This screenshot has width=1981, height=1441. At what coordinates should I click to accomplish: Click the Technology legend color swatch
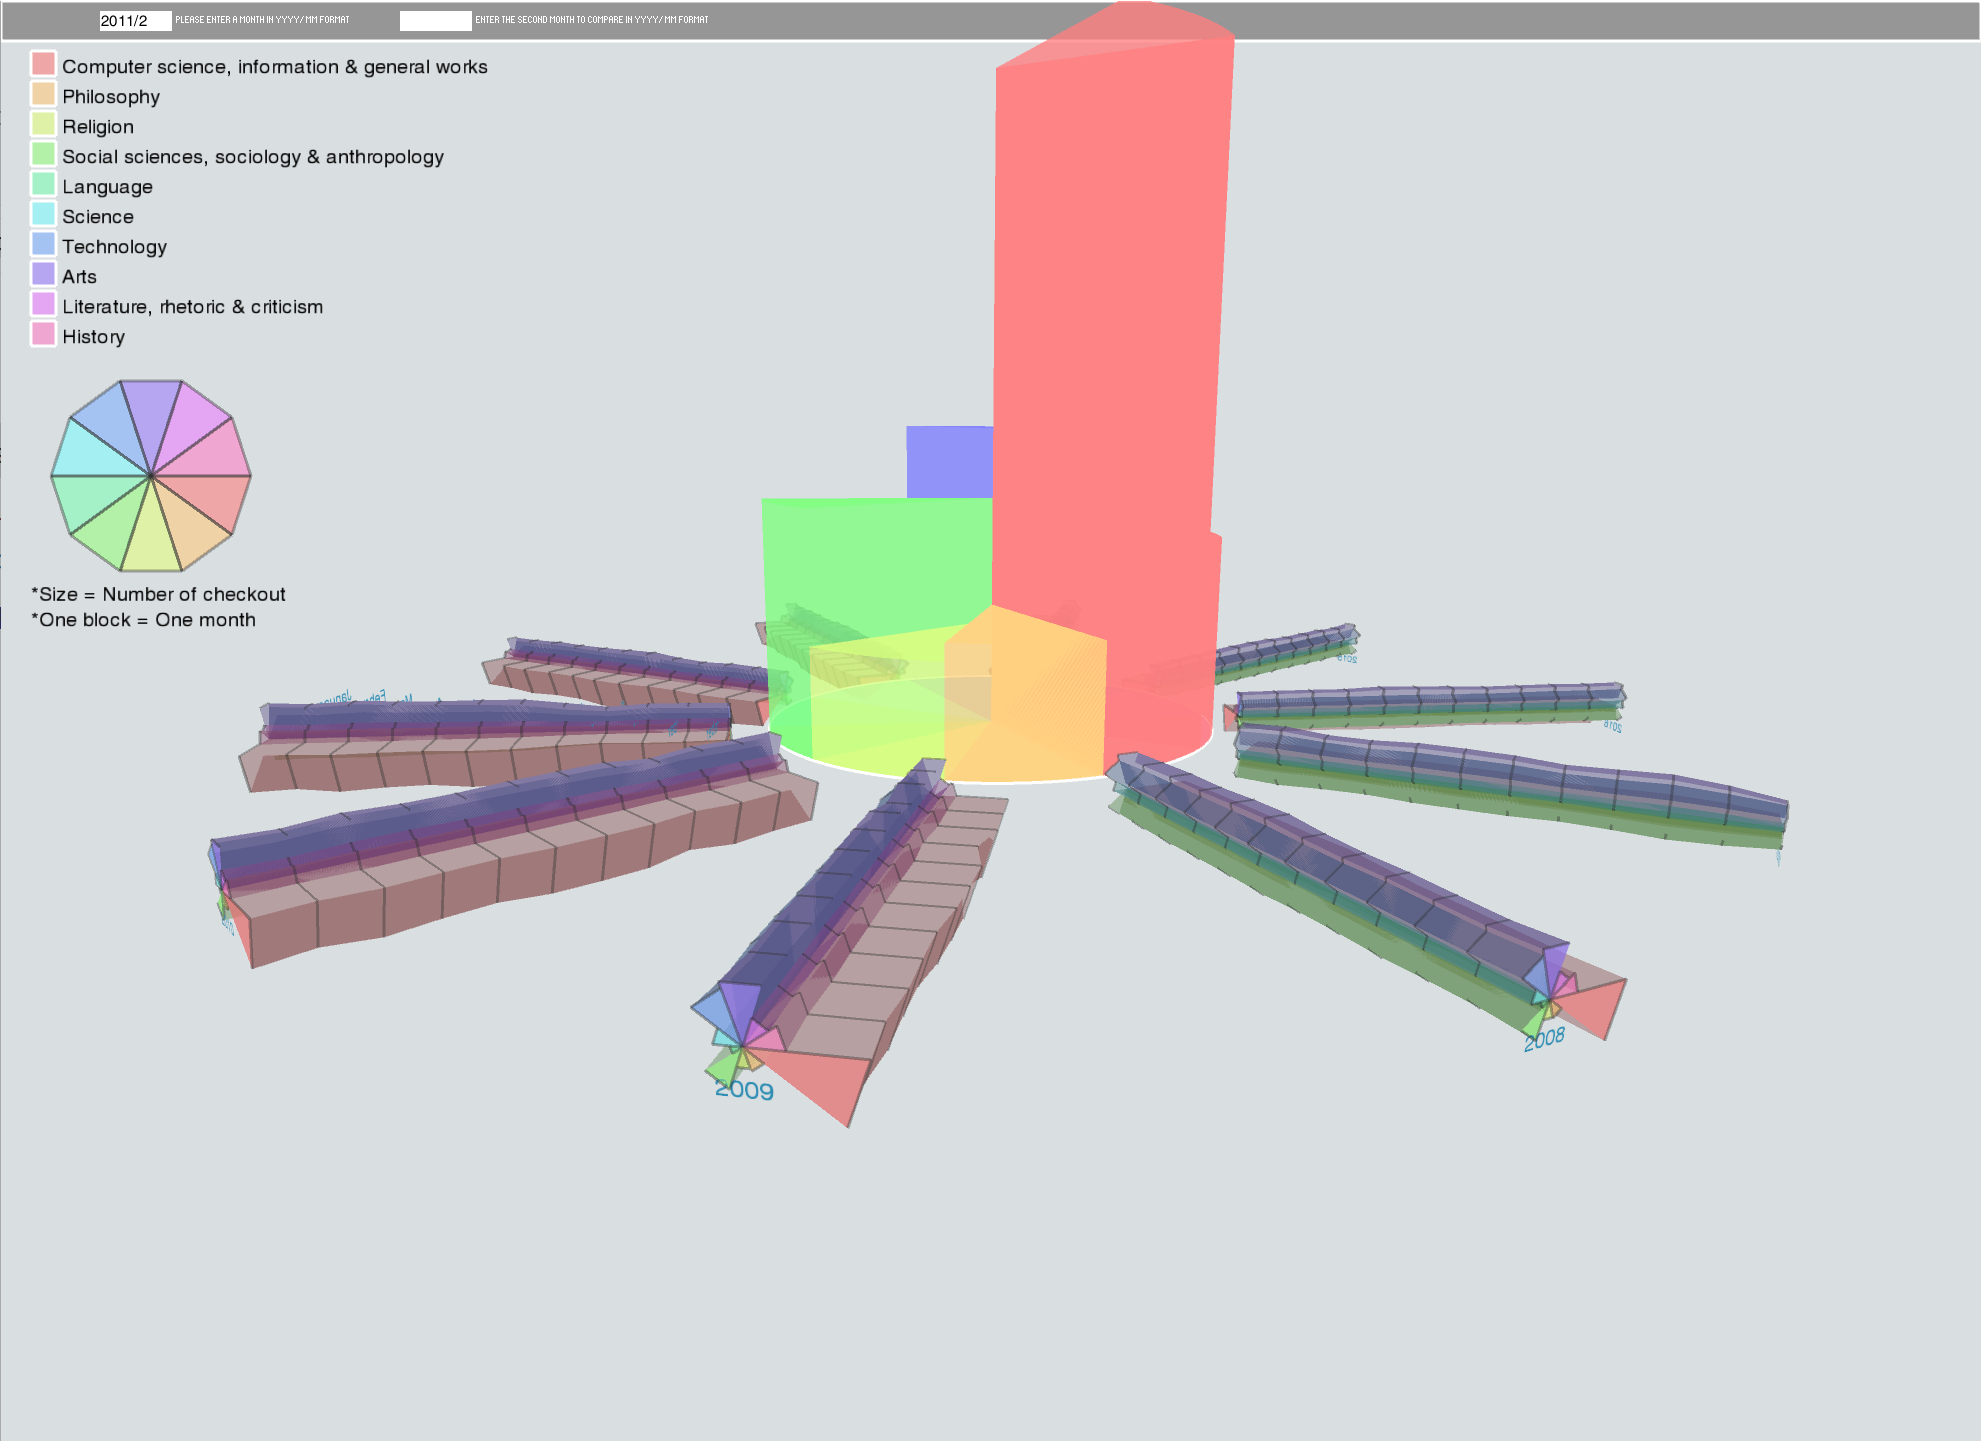(43, 244)
